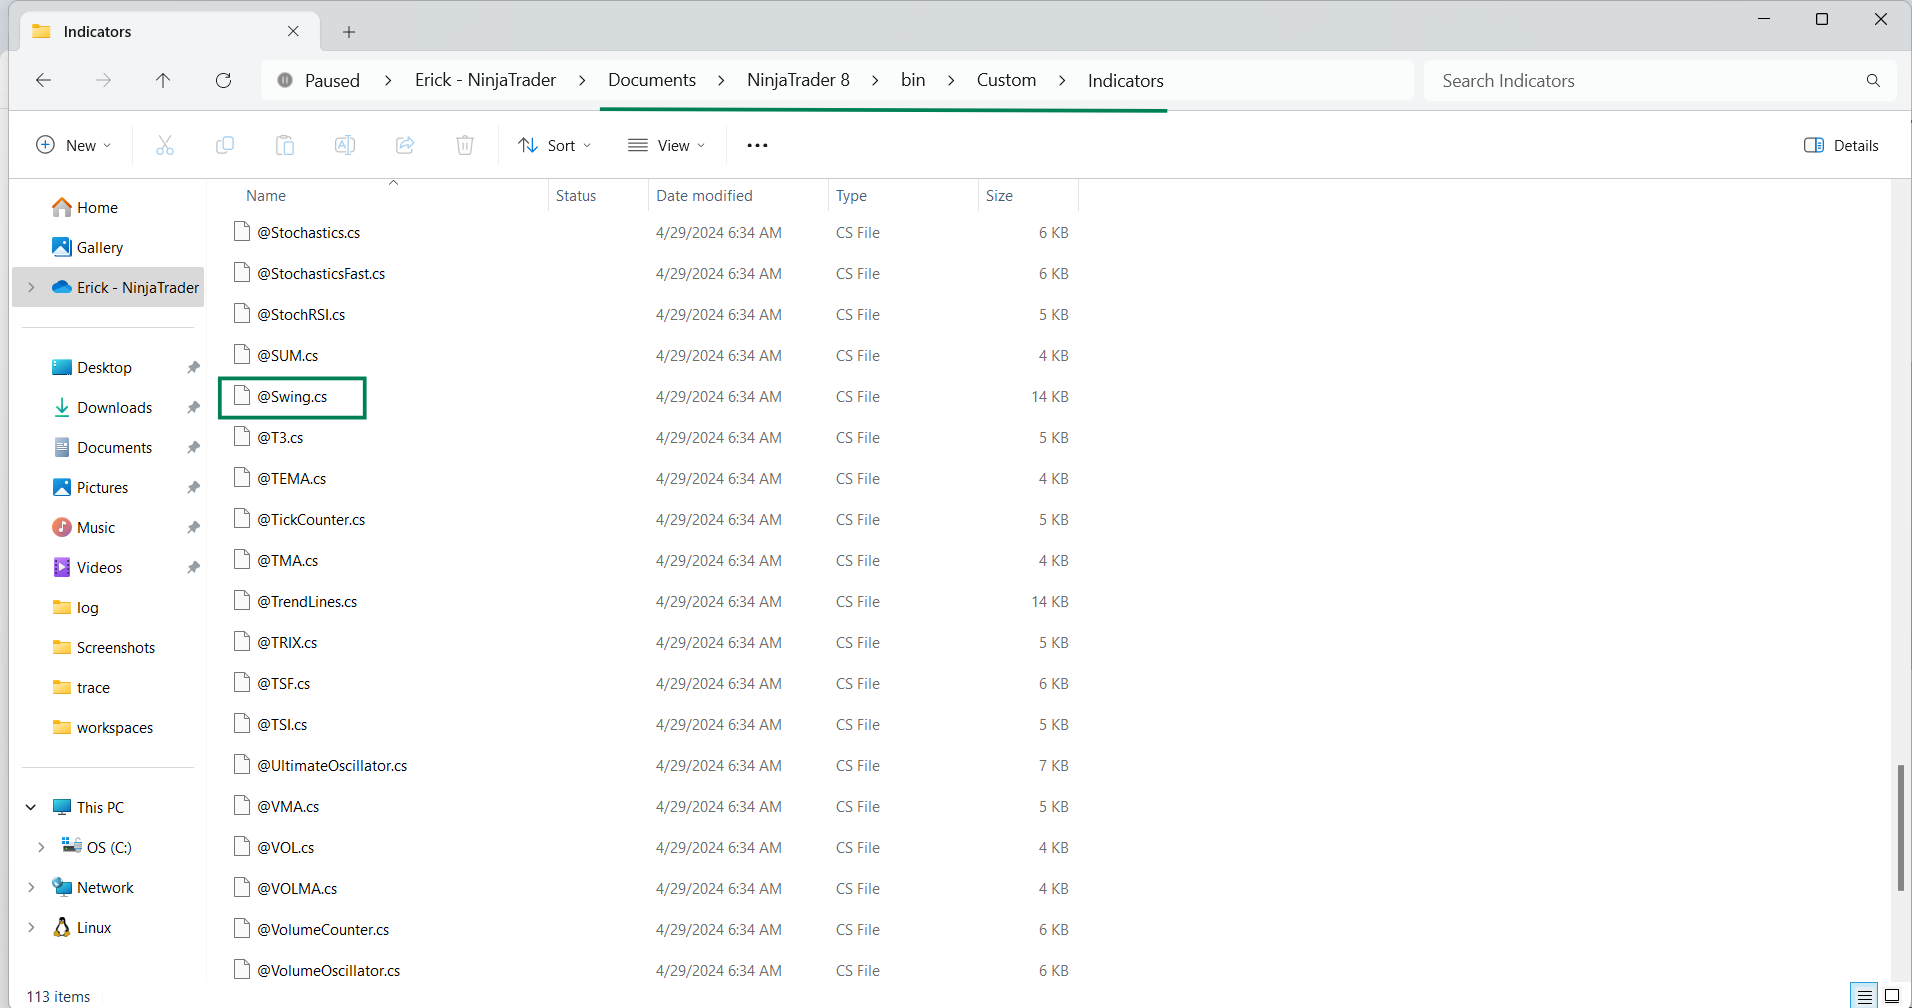
Task: Open the See more ellipsis menu
Action: click(x=757, y=145)
